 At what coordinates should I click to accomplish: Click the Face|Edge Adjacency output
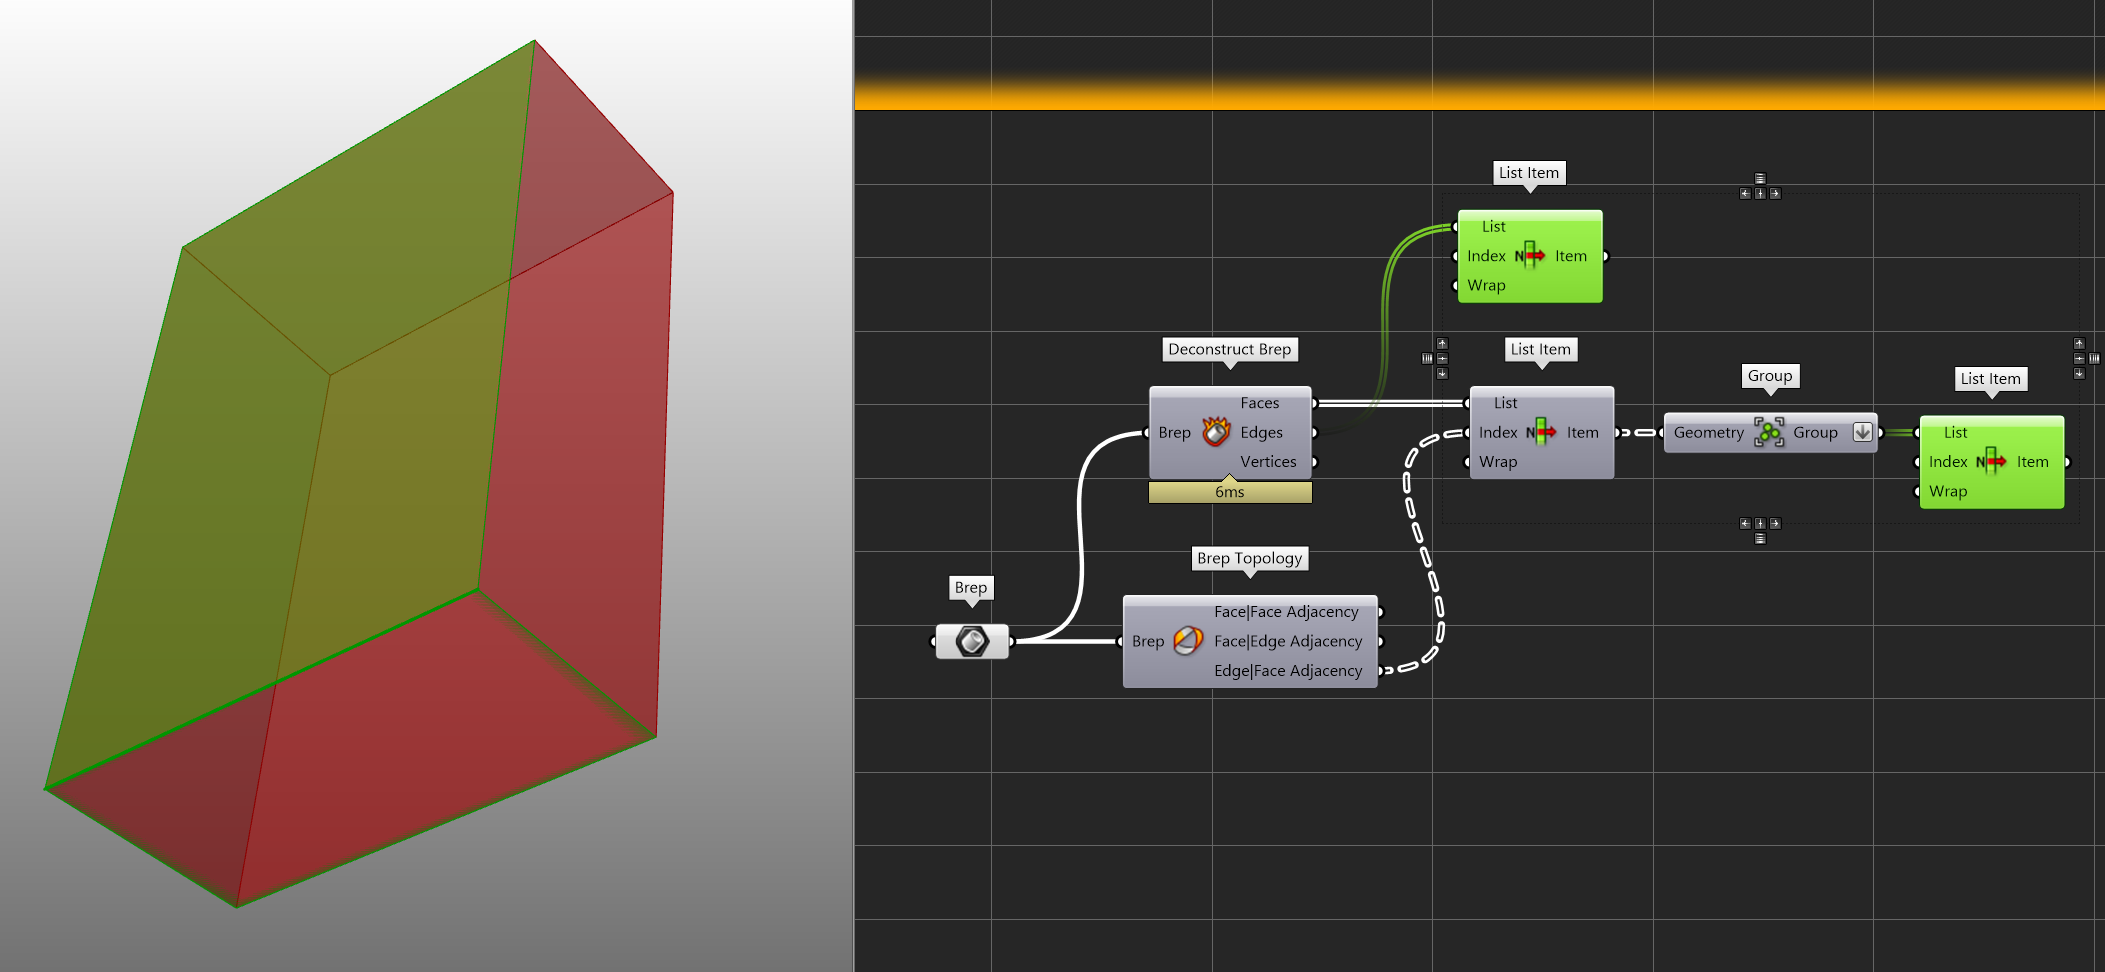(1288, 641)
